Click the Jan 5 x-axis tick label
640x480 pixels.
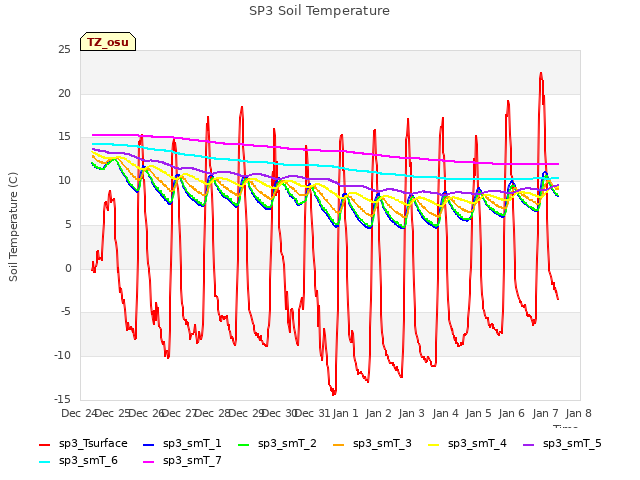click(x=478, y=413)
